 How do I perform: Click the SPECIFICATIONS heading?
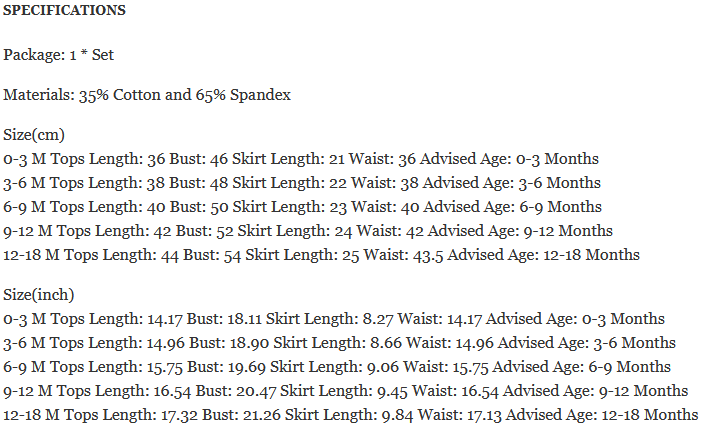(64, 11)
